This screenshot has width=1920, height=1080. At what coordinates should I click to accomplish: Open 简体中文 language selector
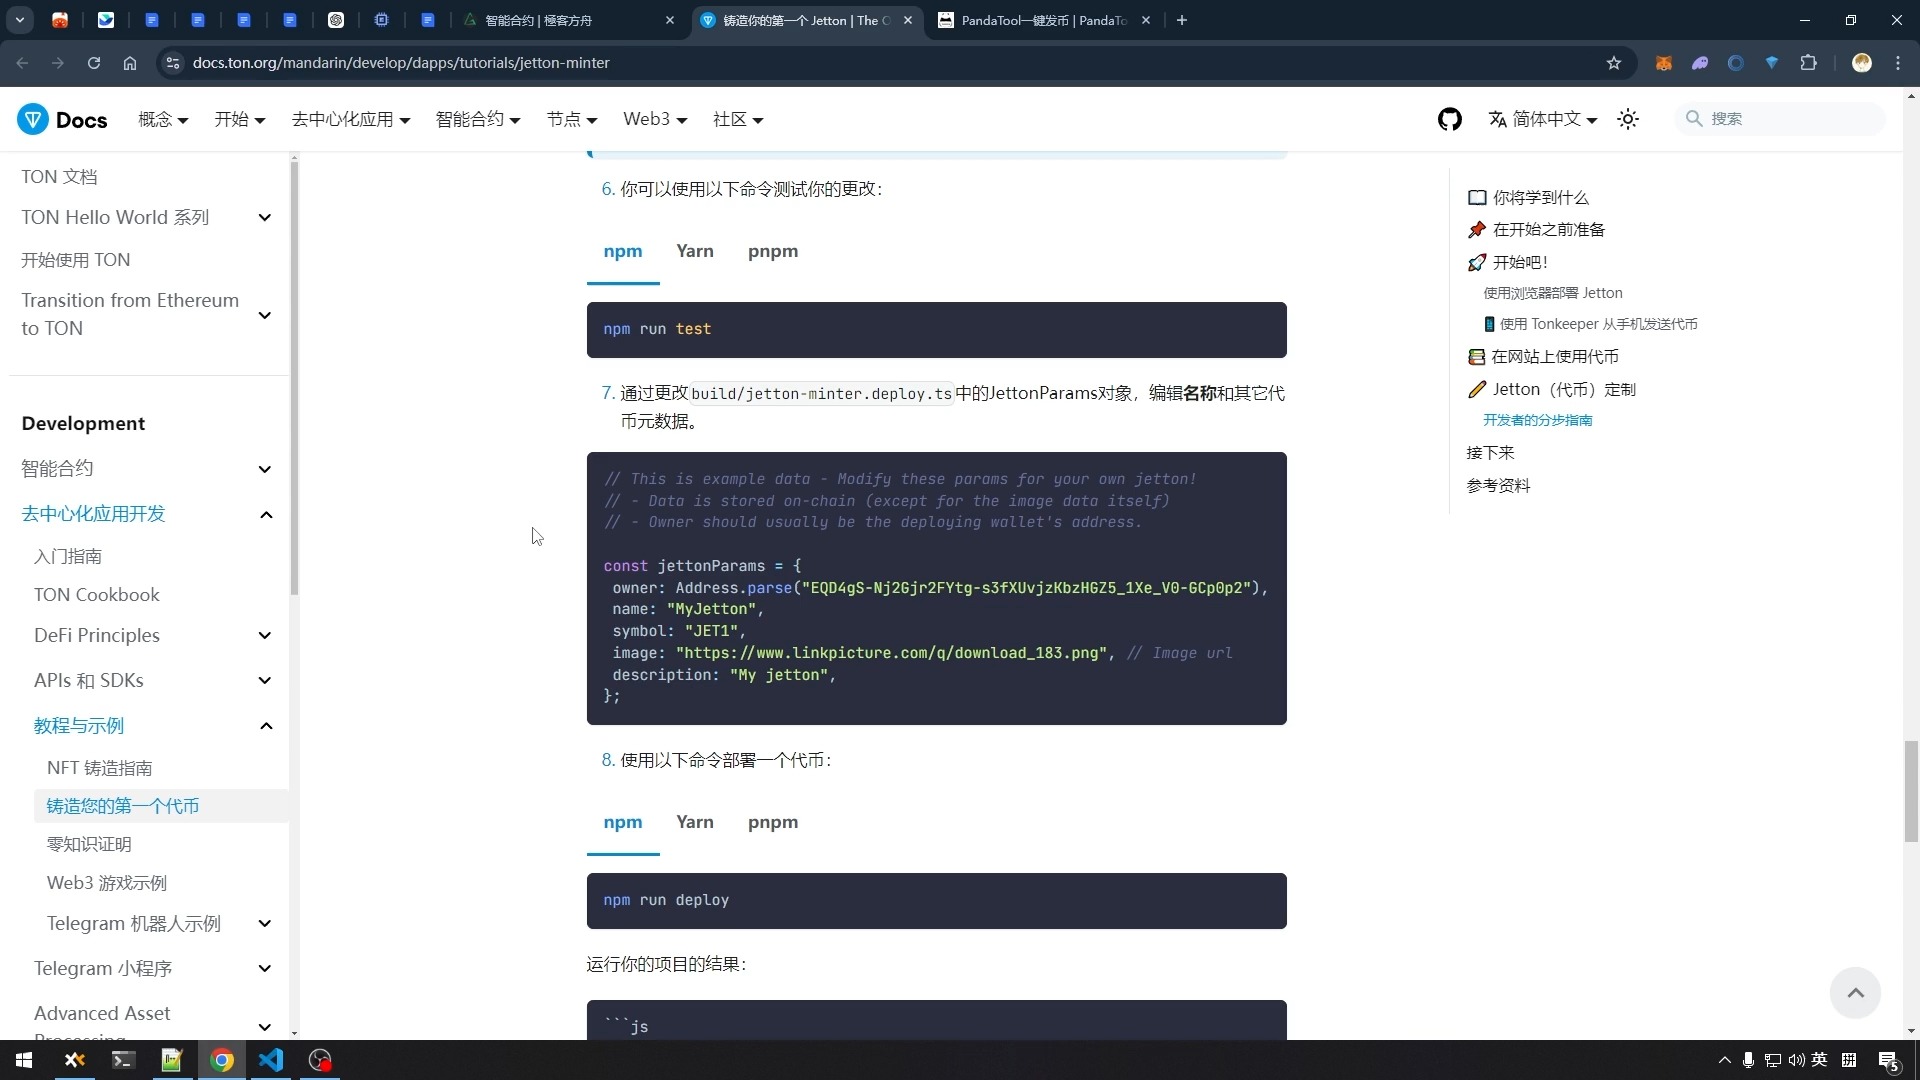tap(1543, 119)
